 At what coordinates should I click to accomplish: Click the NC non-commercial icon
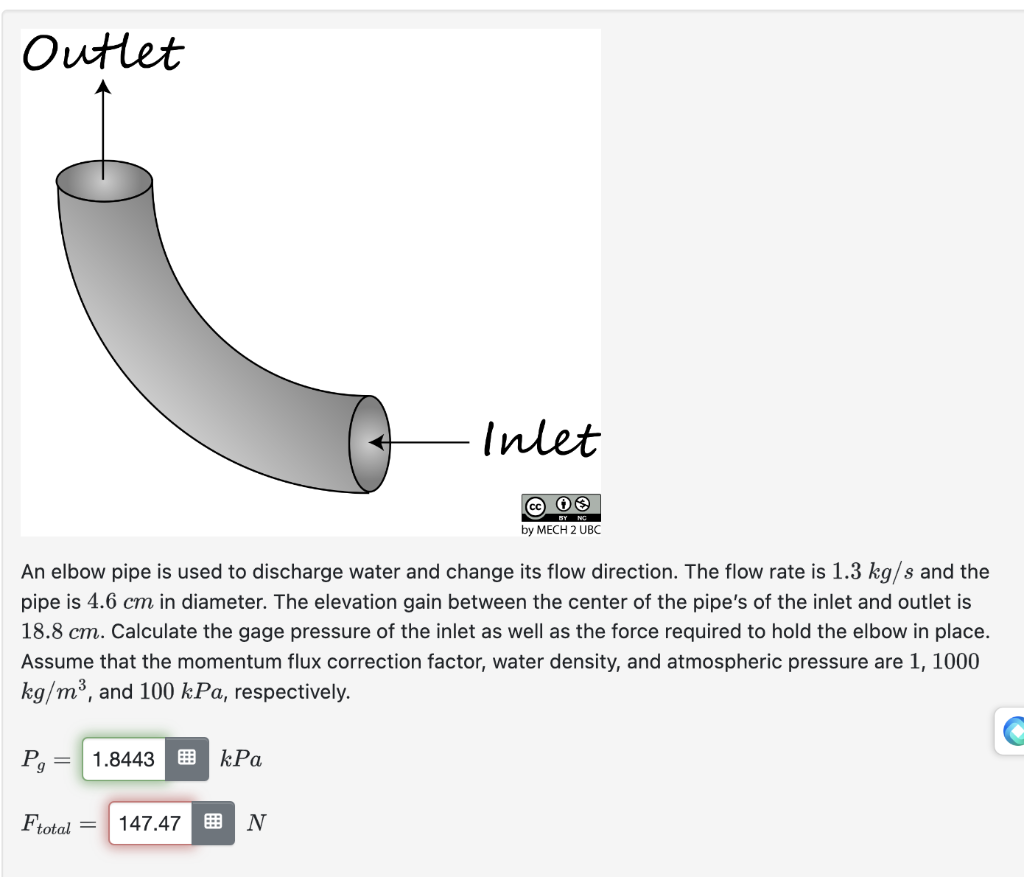(584, 505)
